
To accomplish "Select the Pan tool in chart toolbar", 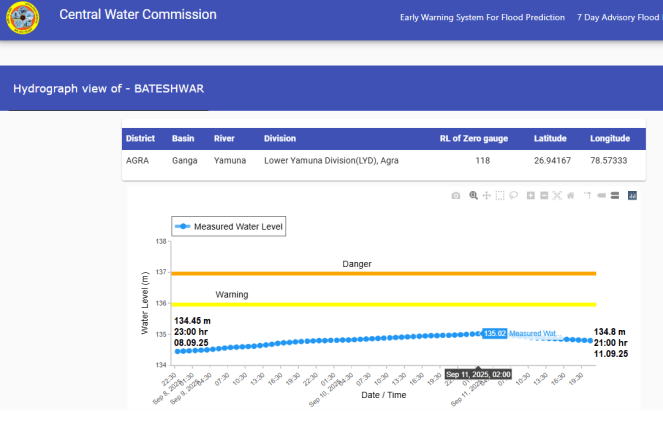I will tap(486, 196).
